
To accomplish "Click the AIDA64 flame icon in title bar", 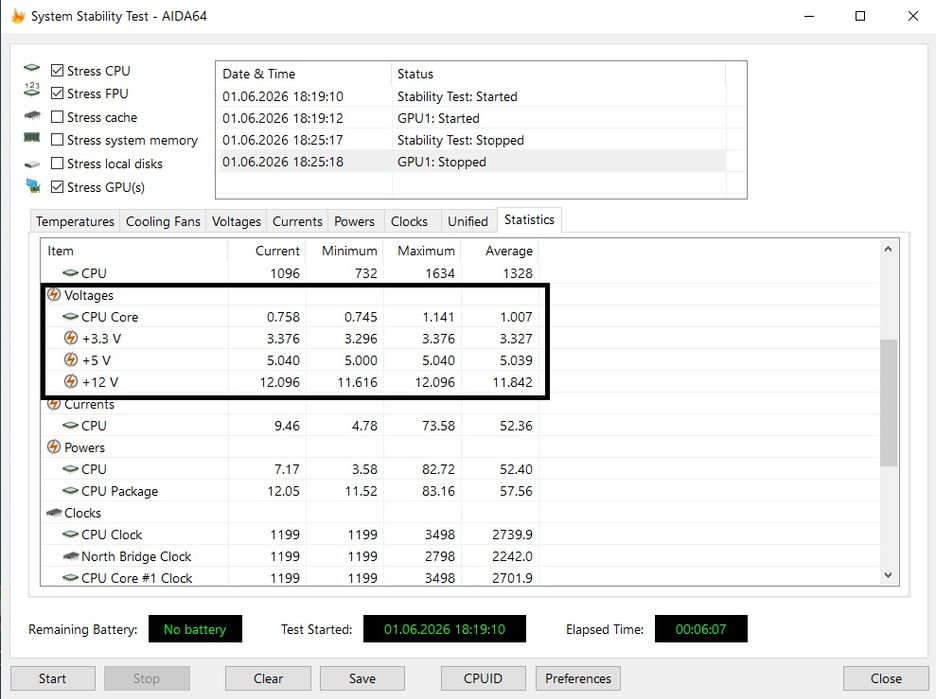I will pyautogui.click(x=18, y=16).
